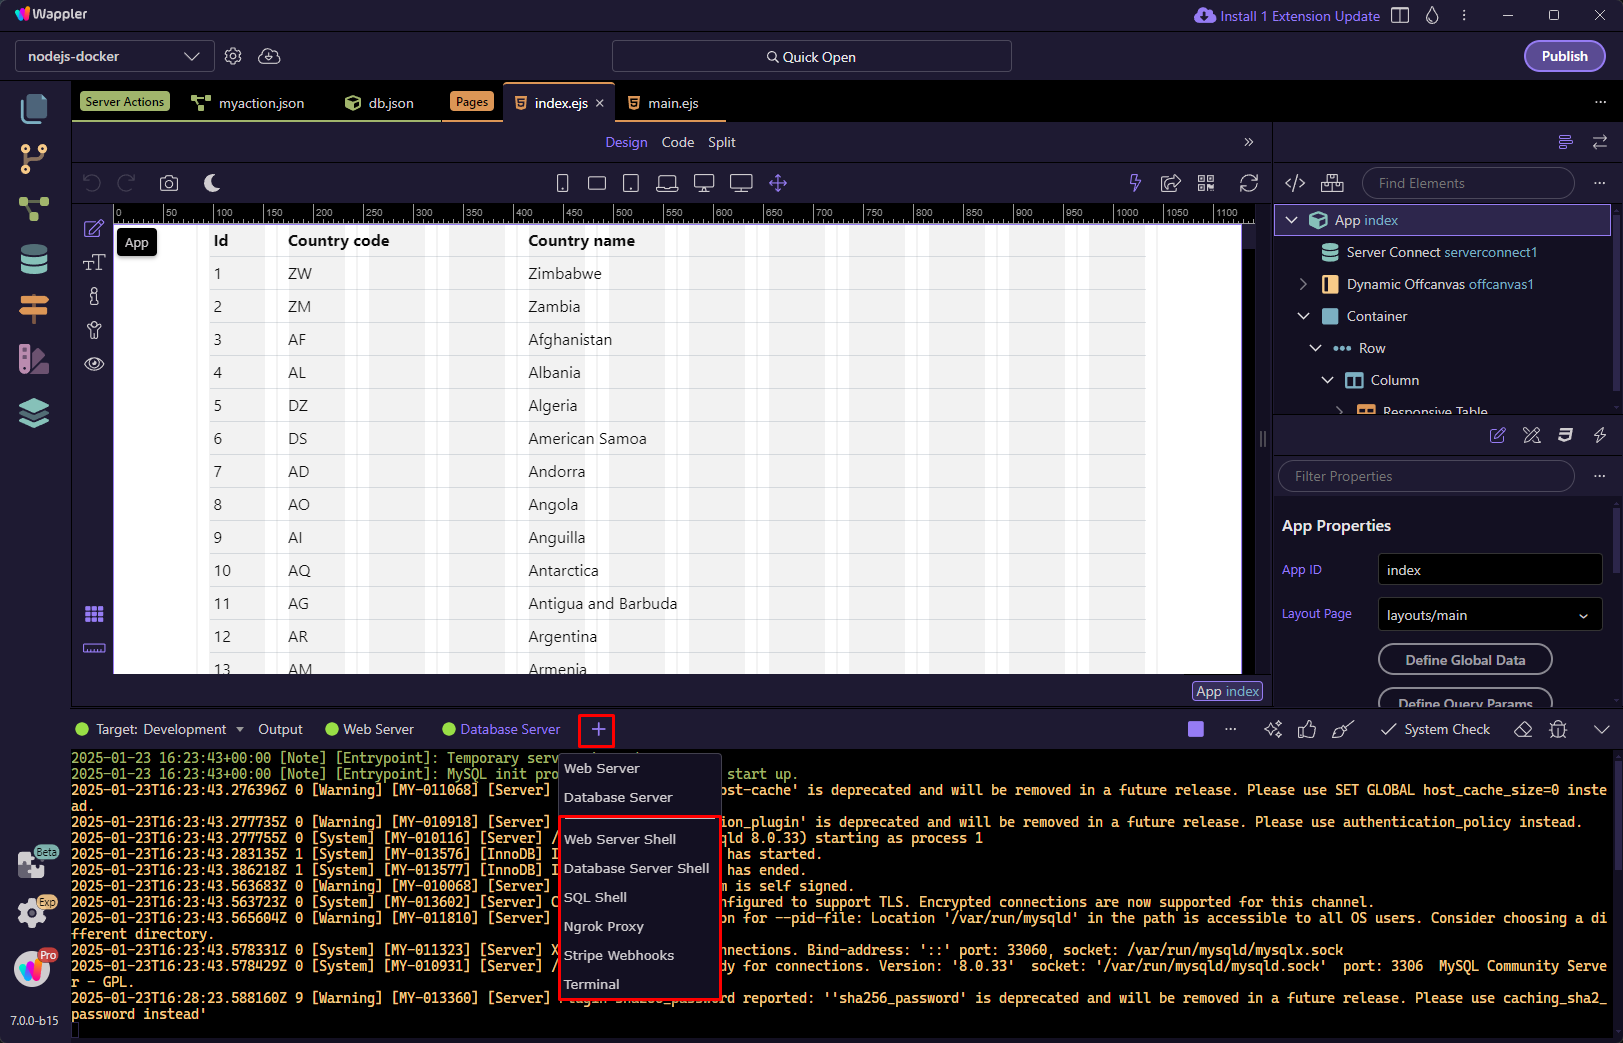Select the laptop viewport size icon
1623x1043 pixels.
point(667,183)
